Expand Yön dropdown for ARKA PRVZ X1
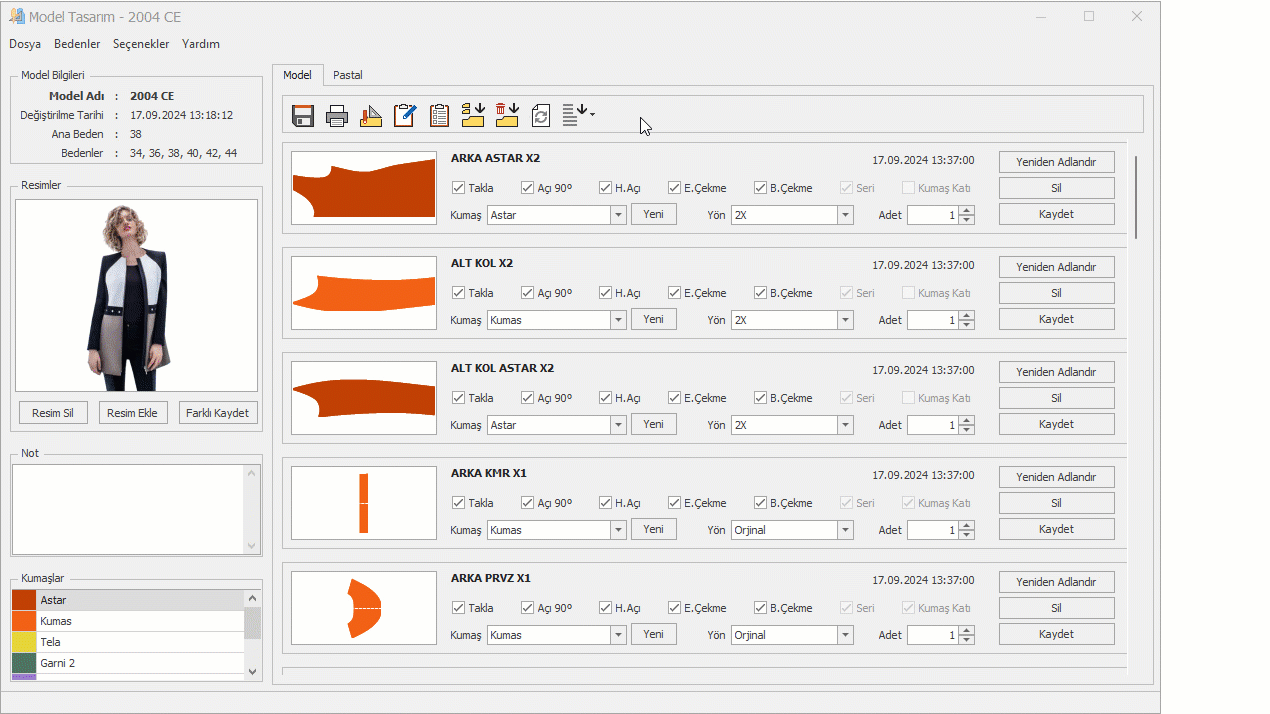The image size is (1270, 714). 845,635
